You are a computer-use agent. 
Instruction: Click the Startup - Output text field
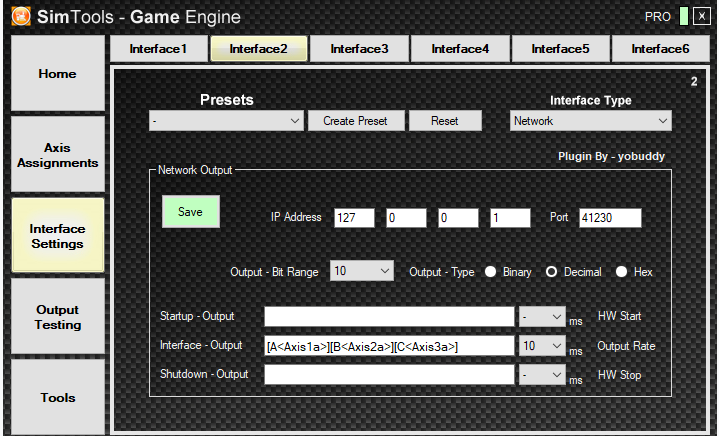tap(389, 317)
